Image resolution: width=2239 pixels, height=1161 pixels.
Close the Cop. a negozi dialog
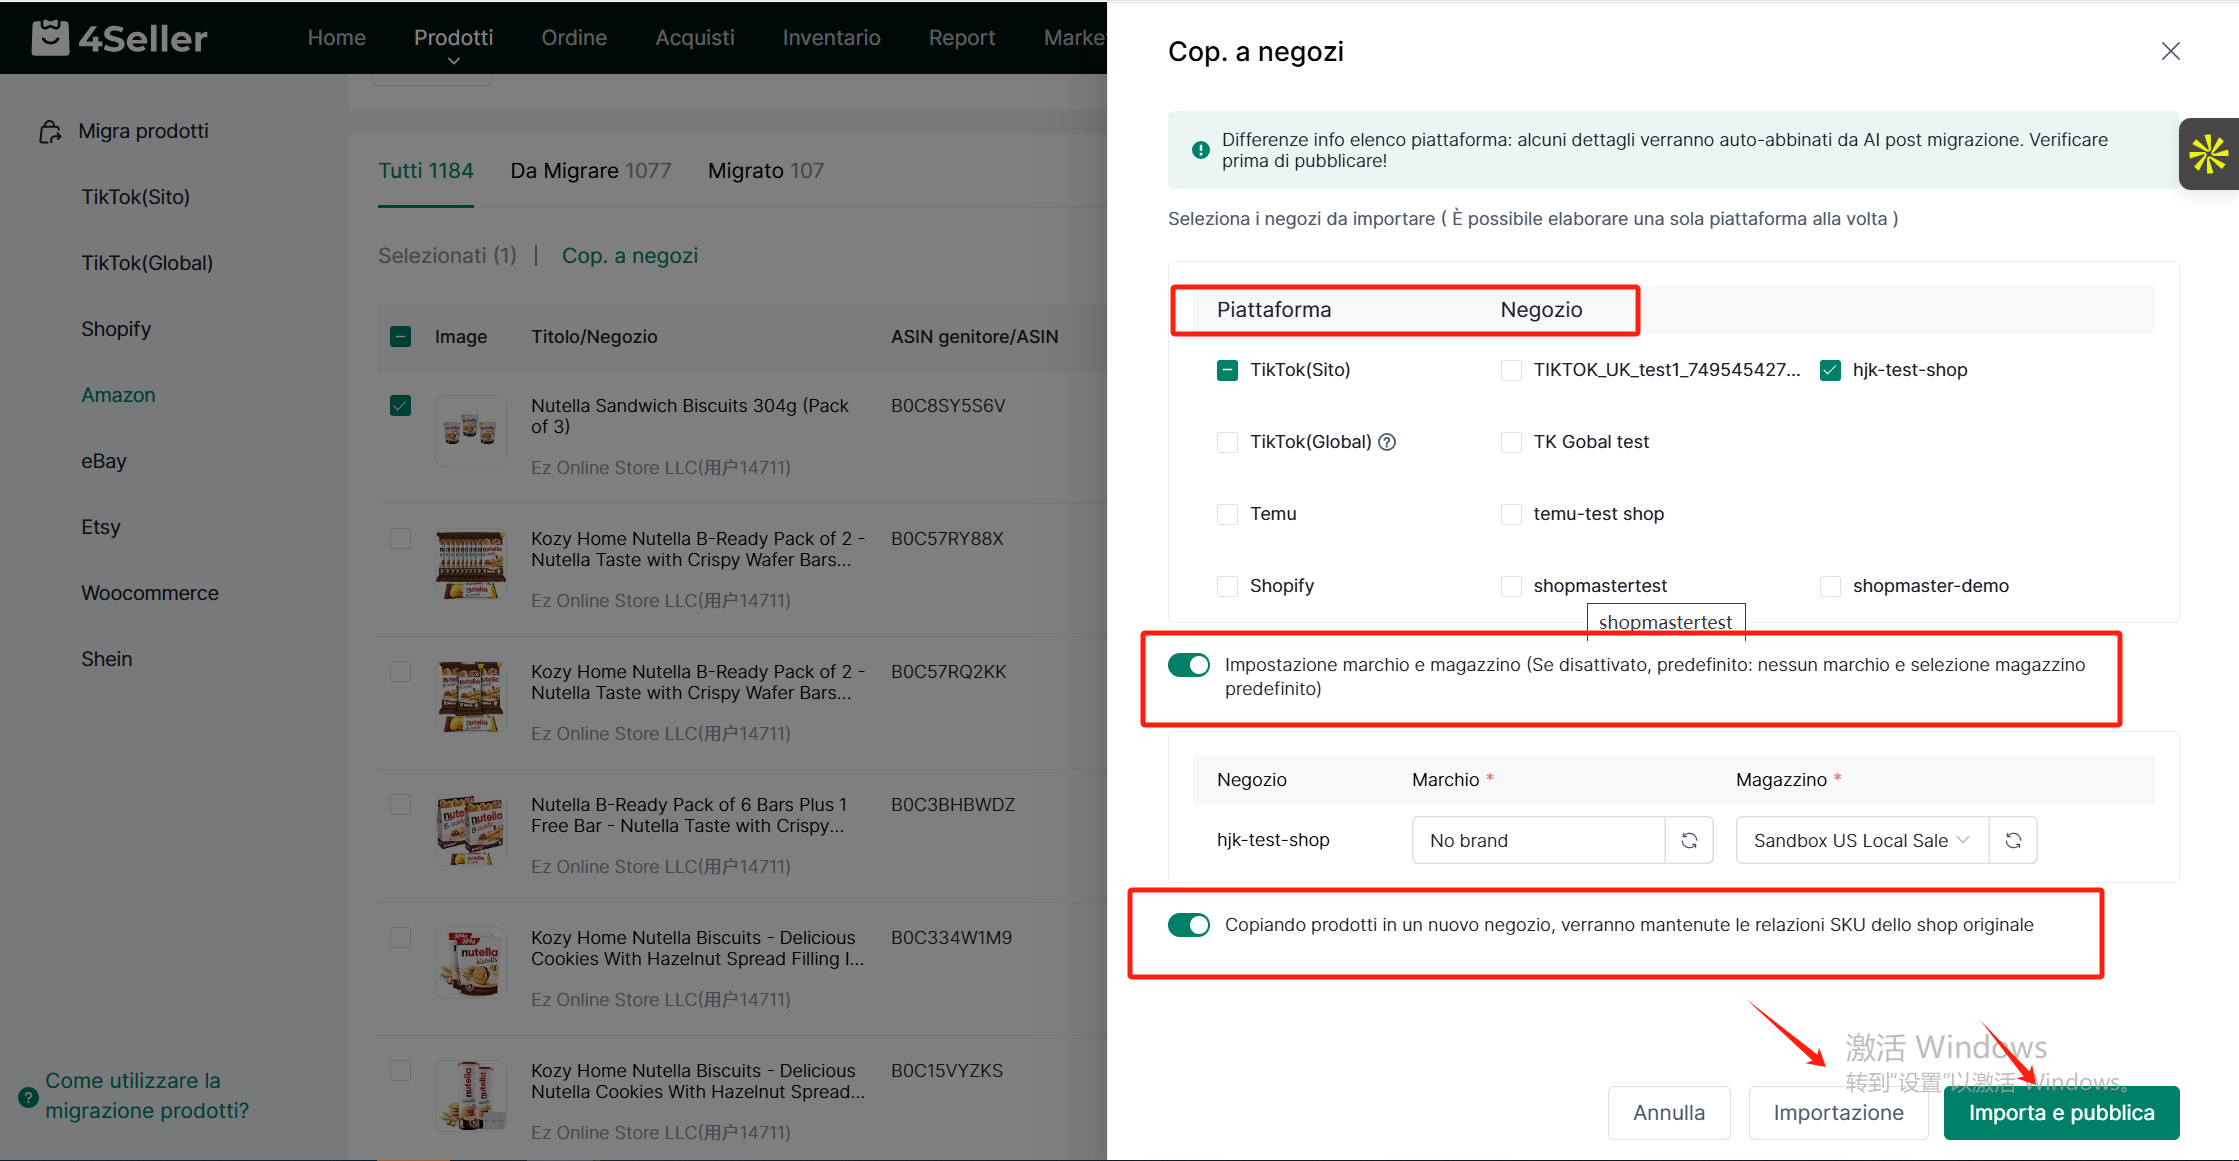(2170, 51)
